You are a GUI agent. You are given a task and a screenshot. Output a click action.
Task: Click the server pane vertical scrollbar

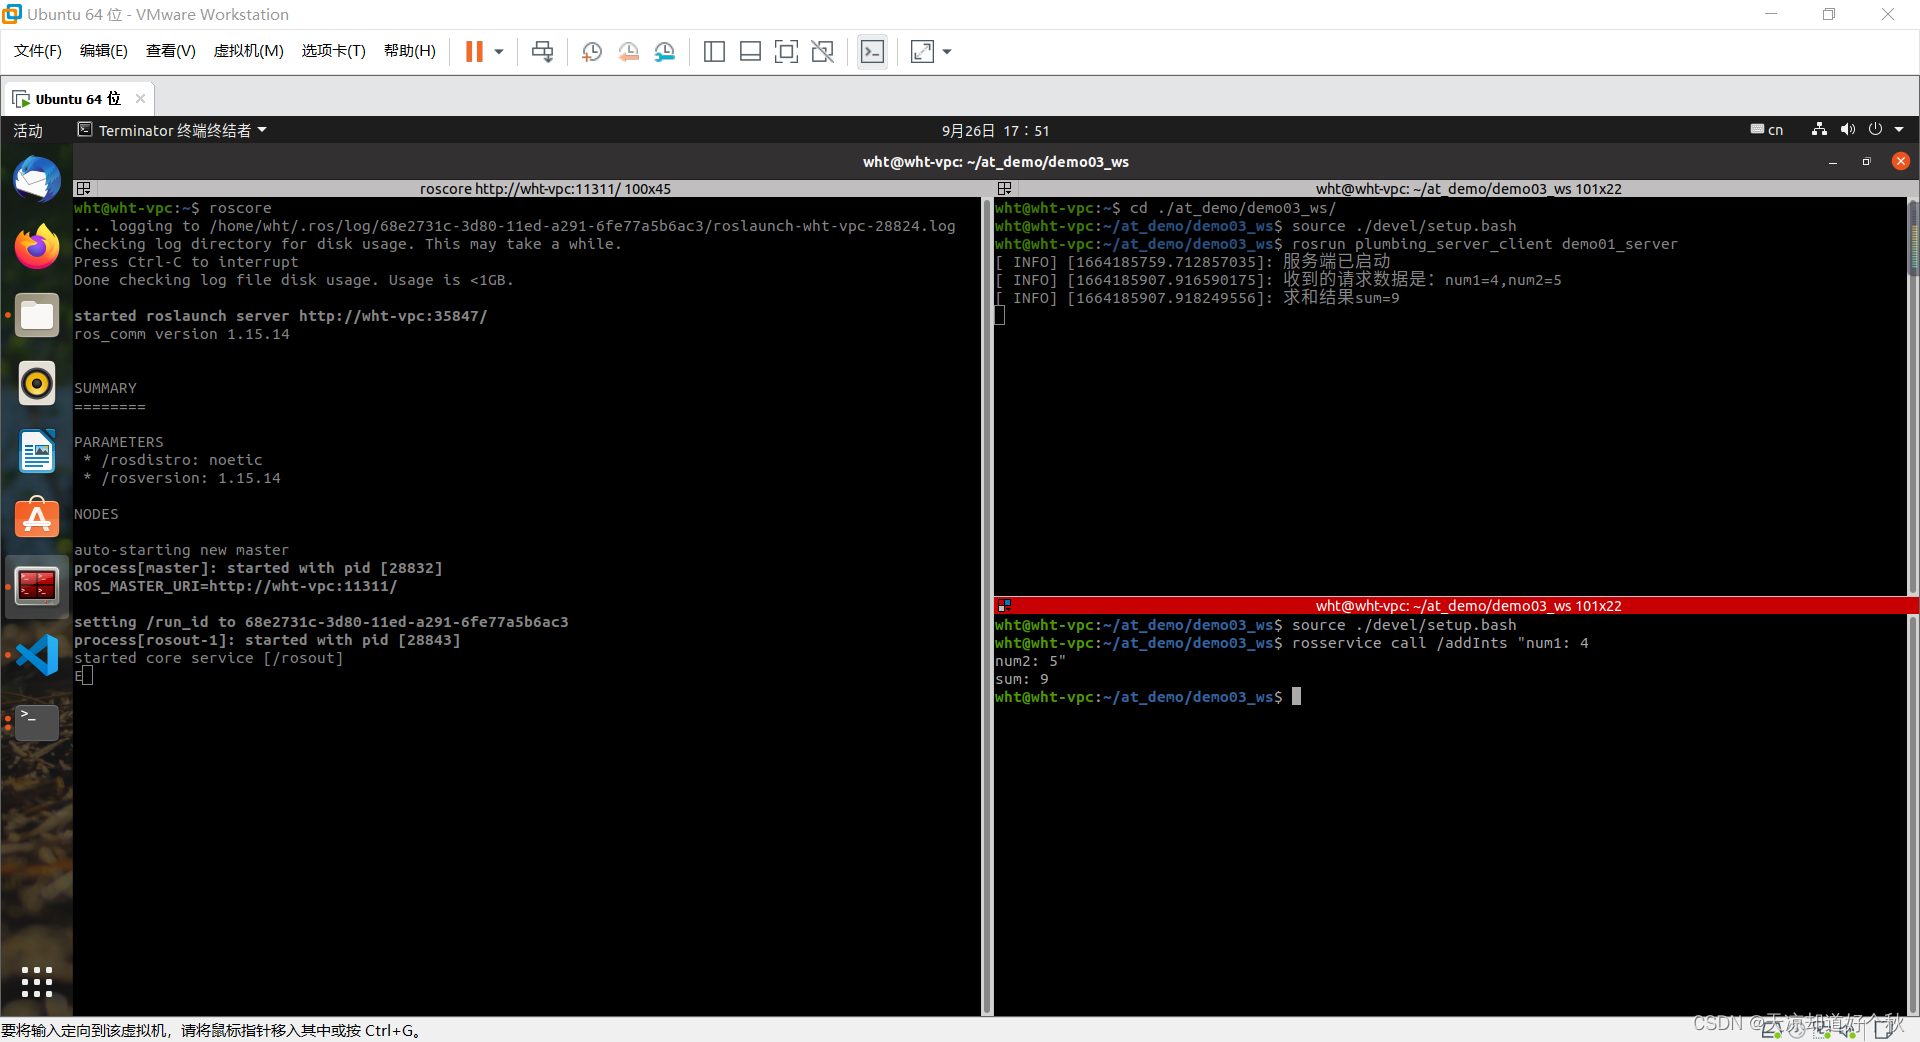pyautogui.click(x=1913, y=396)
